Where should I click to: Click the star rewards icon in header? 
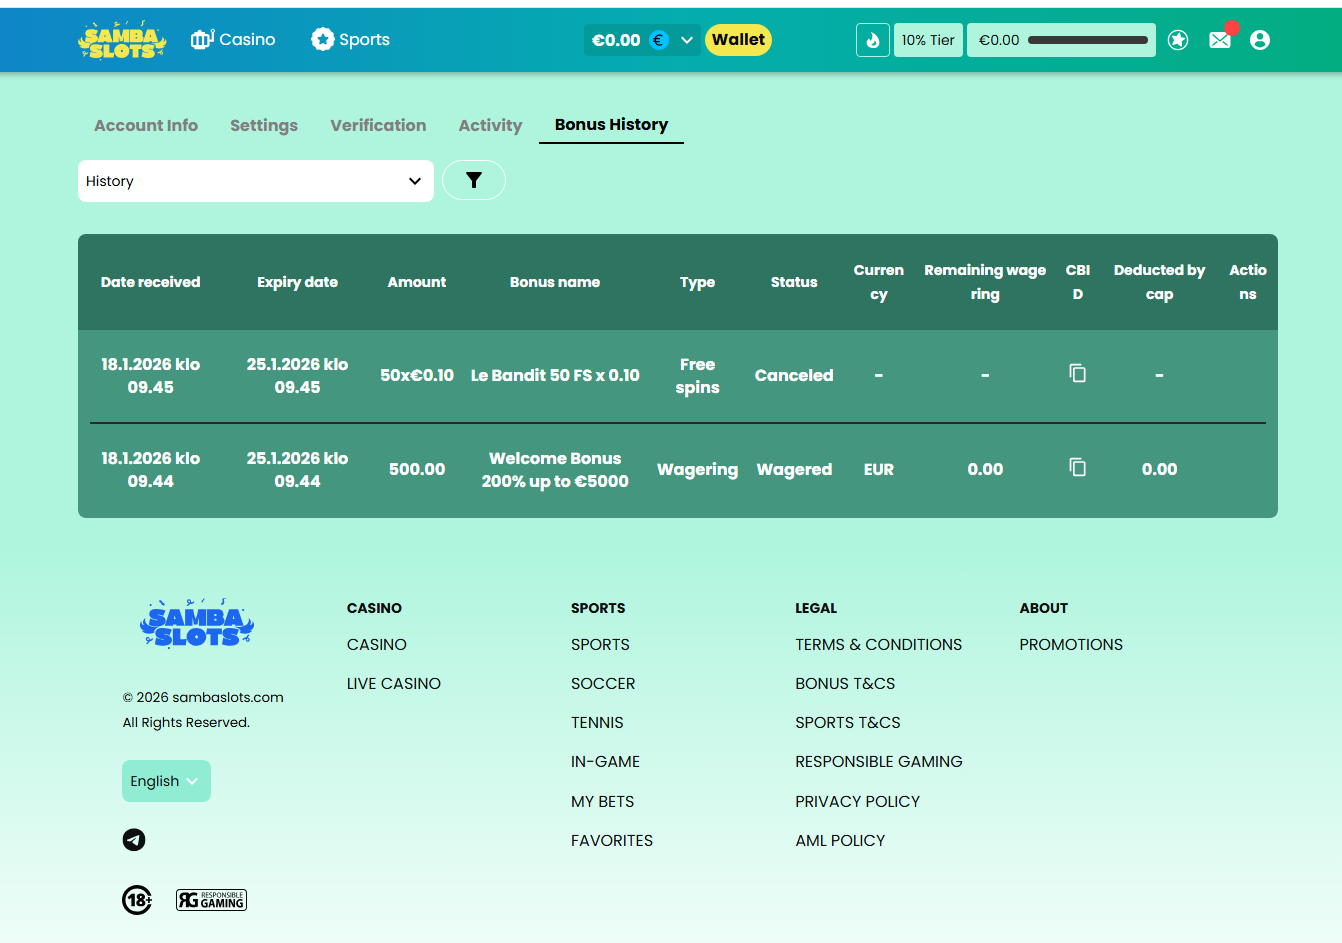click(x=1178, y=40)
